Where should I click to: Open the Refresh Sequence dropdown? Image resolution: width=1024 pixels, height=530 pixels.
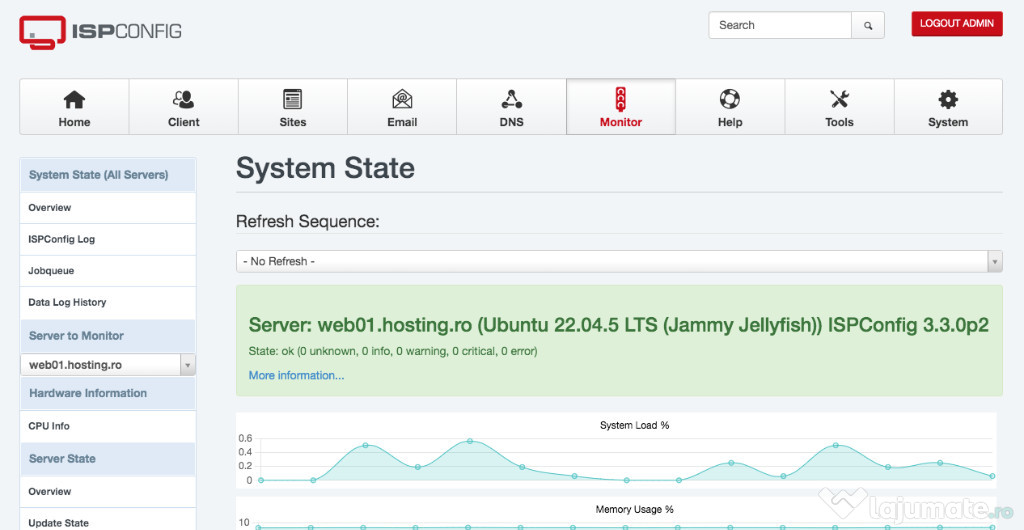tap(619, 261)
